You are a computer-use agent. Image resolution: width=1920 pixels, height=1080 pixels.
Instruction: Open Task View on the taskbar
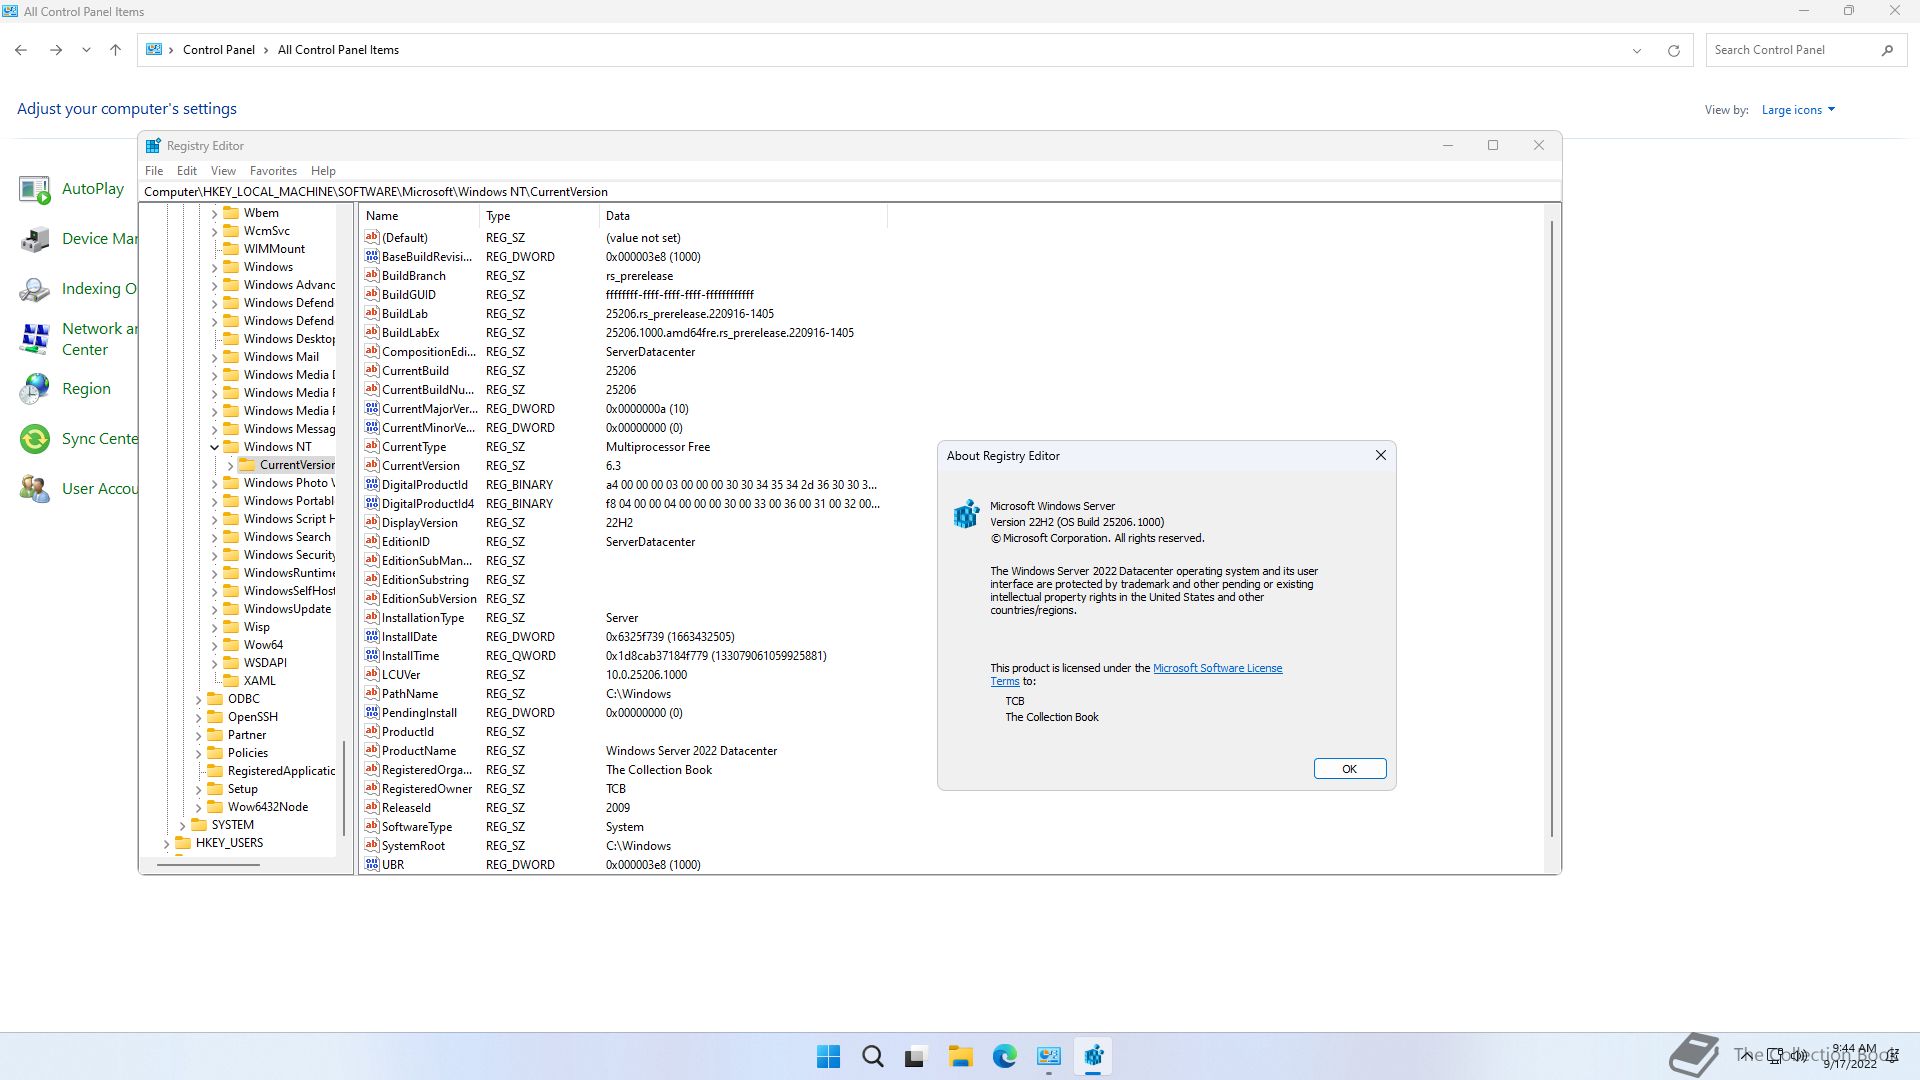[x=916, y=1056]
